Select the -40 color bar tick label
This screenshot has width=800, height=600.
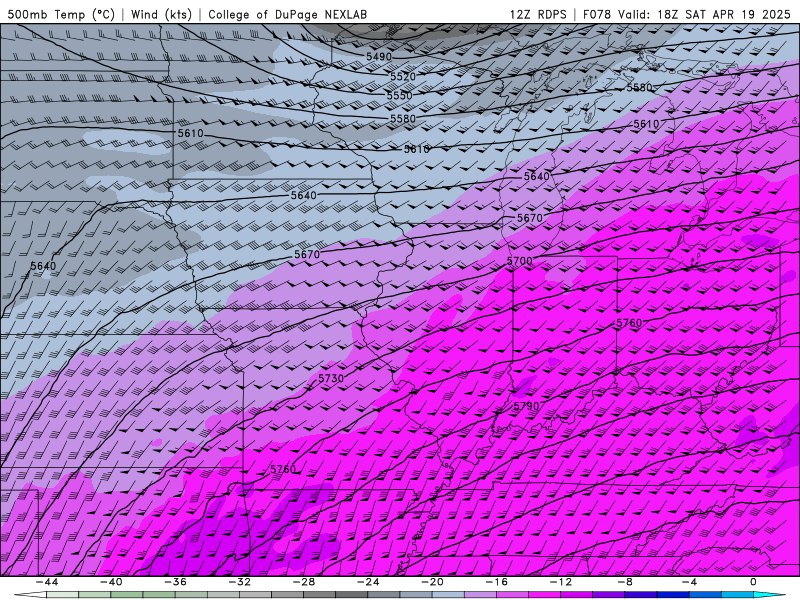tap(111, 582)
